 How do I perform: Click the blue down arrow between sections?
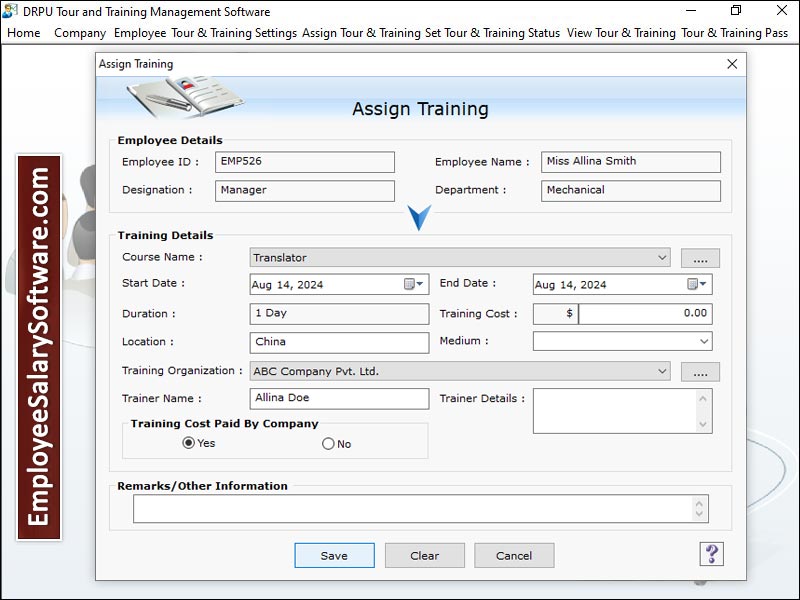pos(419,218)
